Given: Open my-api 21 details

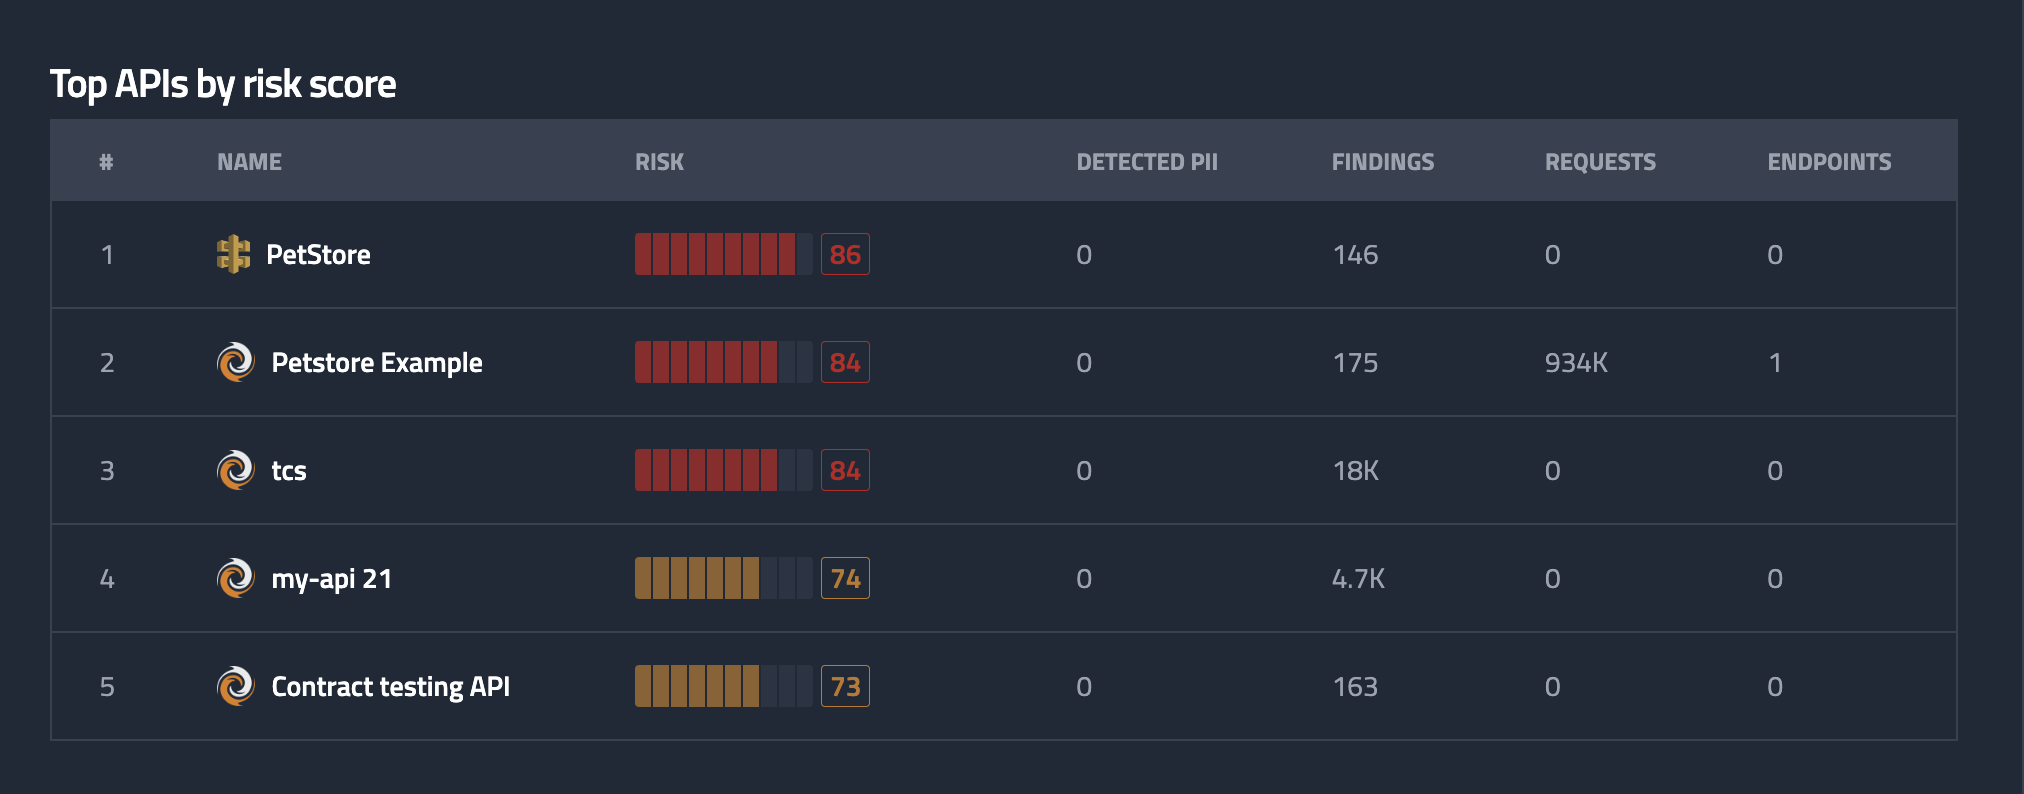Looking at the screenshot, I should click(x=331, y=579).
